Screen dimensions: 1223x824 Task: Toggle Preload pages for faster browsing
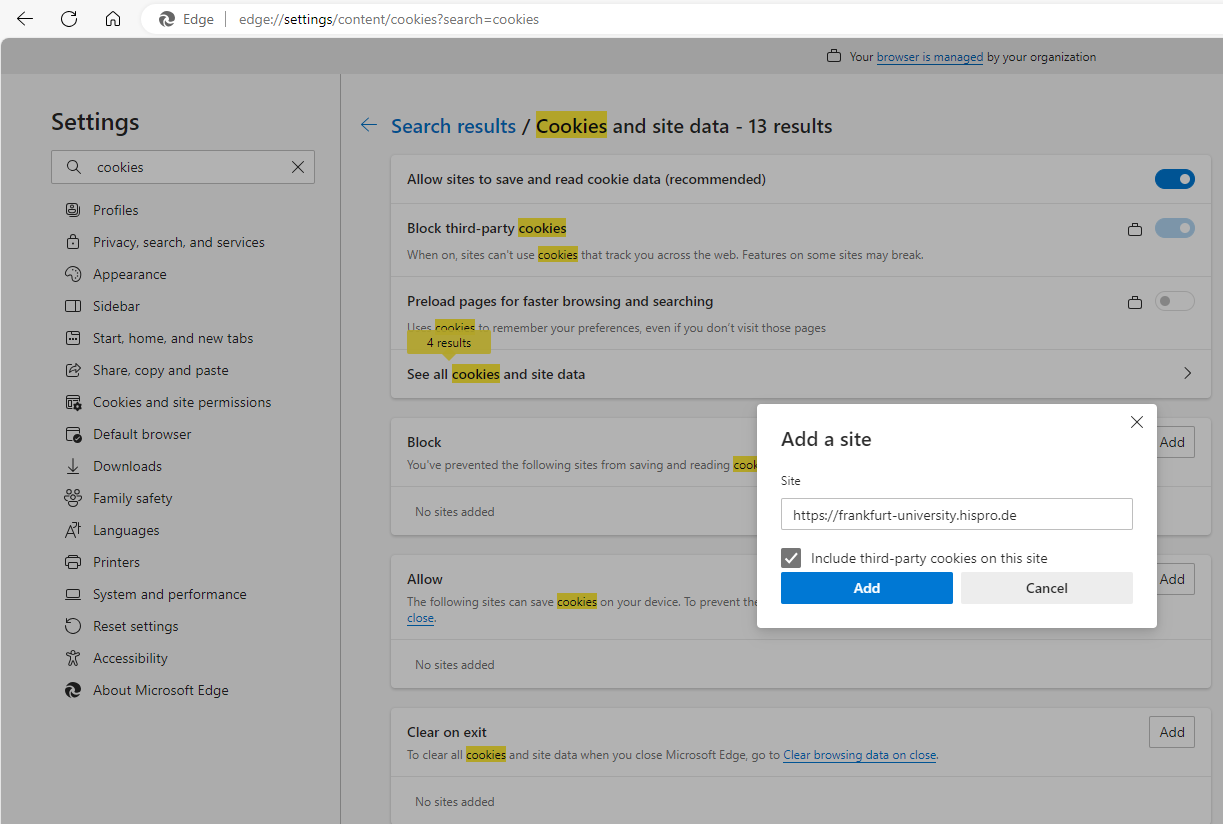[1174, 301]
